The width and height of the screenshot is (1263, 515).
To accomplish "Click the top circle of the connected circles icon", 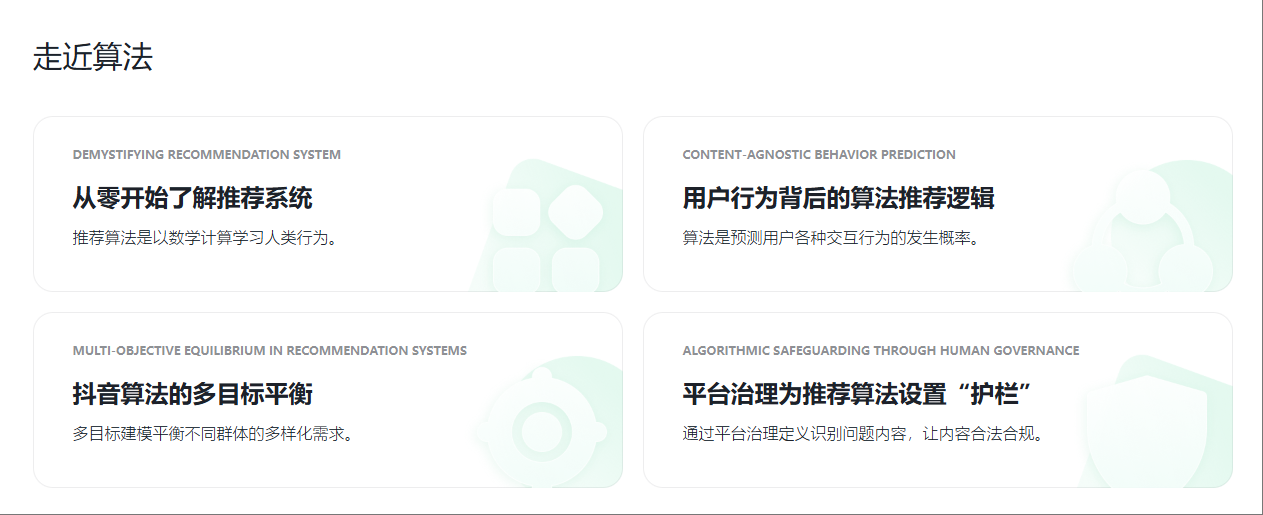I will tap(1141, 195).
